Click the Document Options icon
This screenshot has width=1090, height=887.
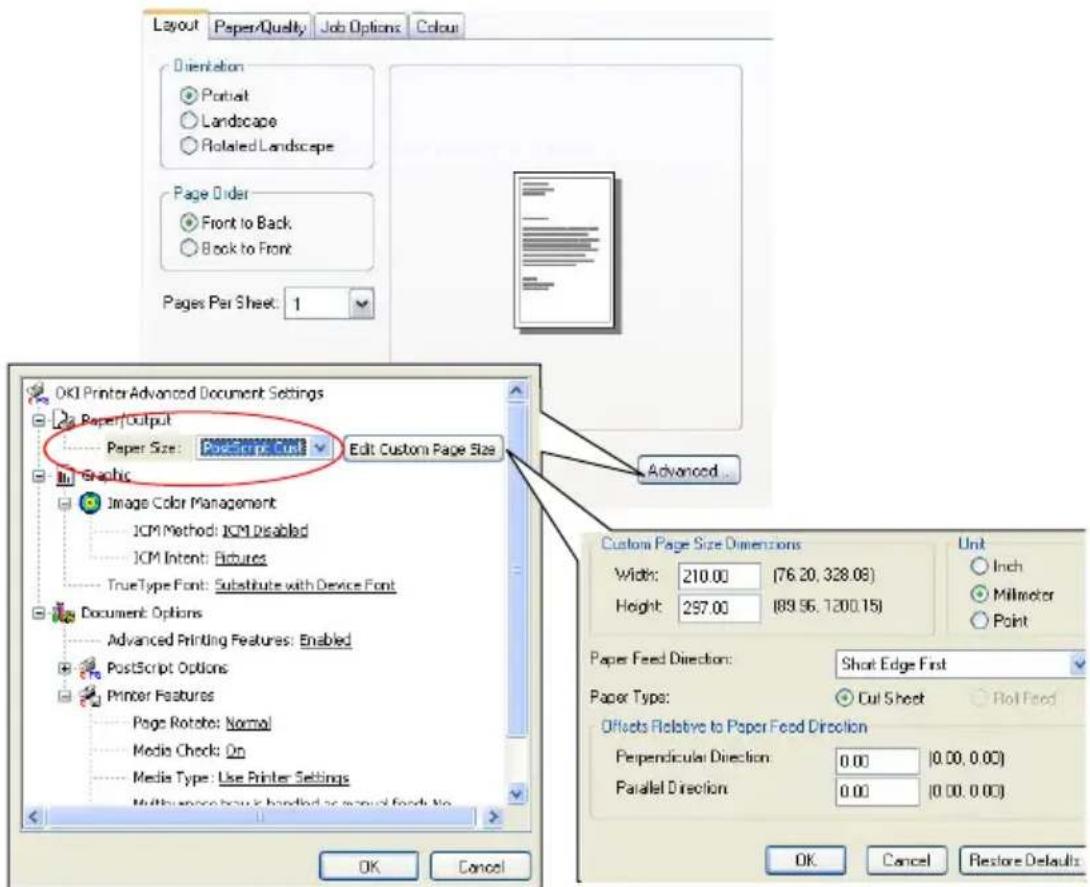click(64, 613)
